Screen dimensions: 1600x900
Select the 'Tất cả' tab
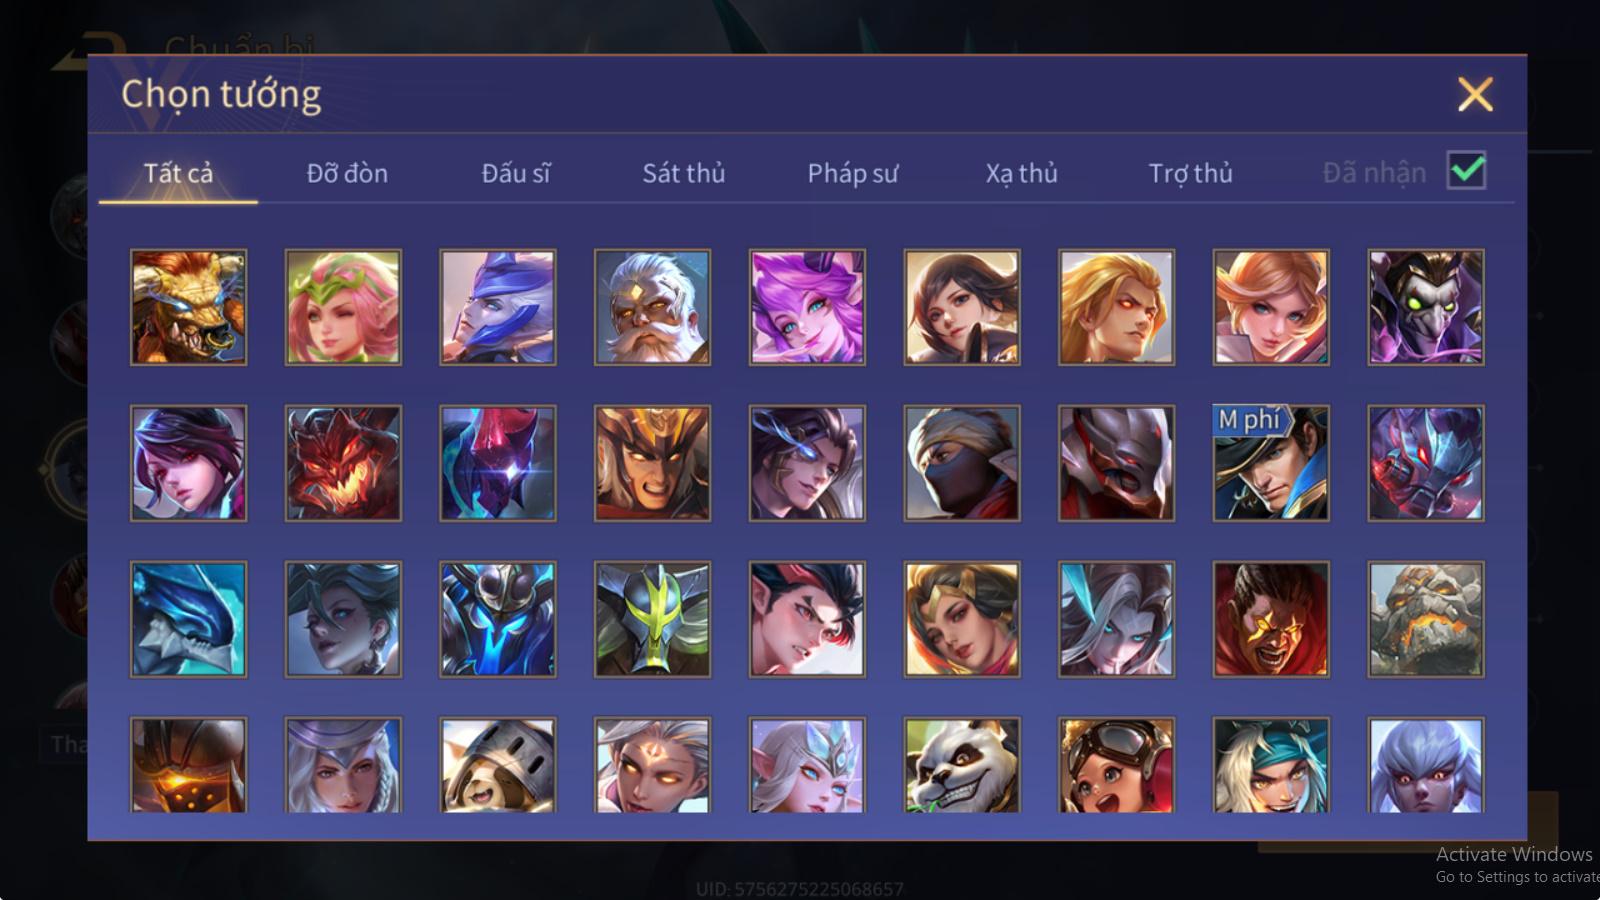178,173
